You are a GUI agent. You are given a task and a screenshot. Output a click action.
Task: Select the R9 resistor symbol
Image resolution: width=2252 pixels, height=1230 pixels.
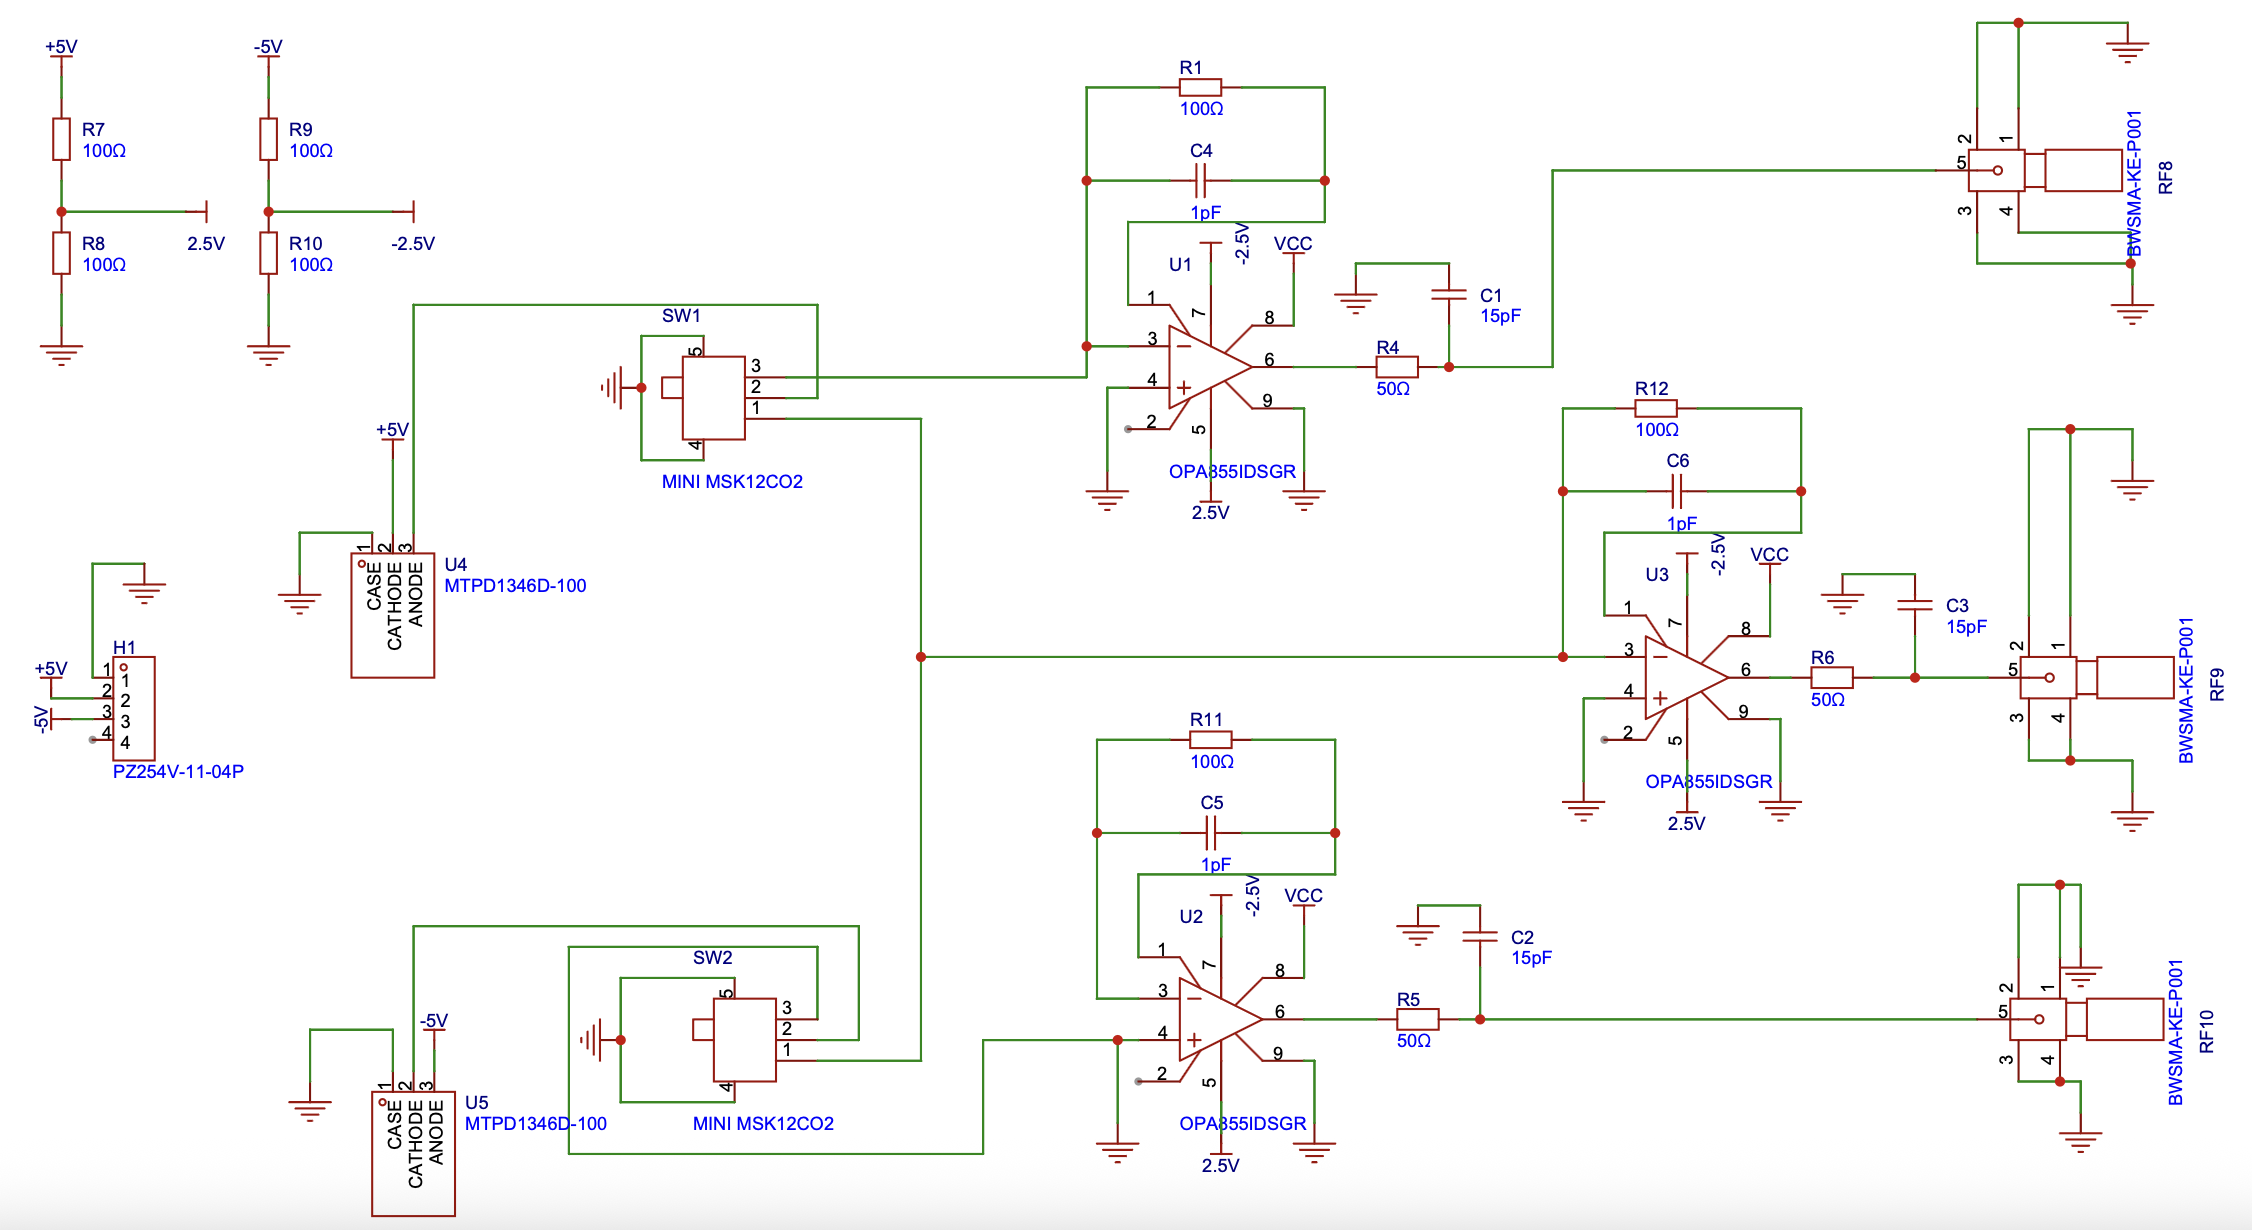[x=268, y=139]
